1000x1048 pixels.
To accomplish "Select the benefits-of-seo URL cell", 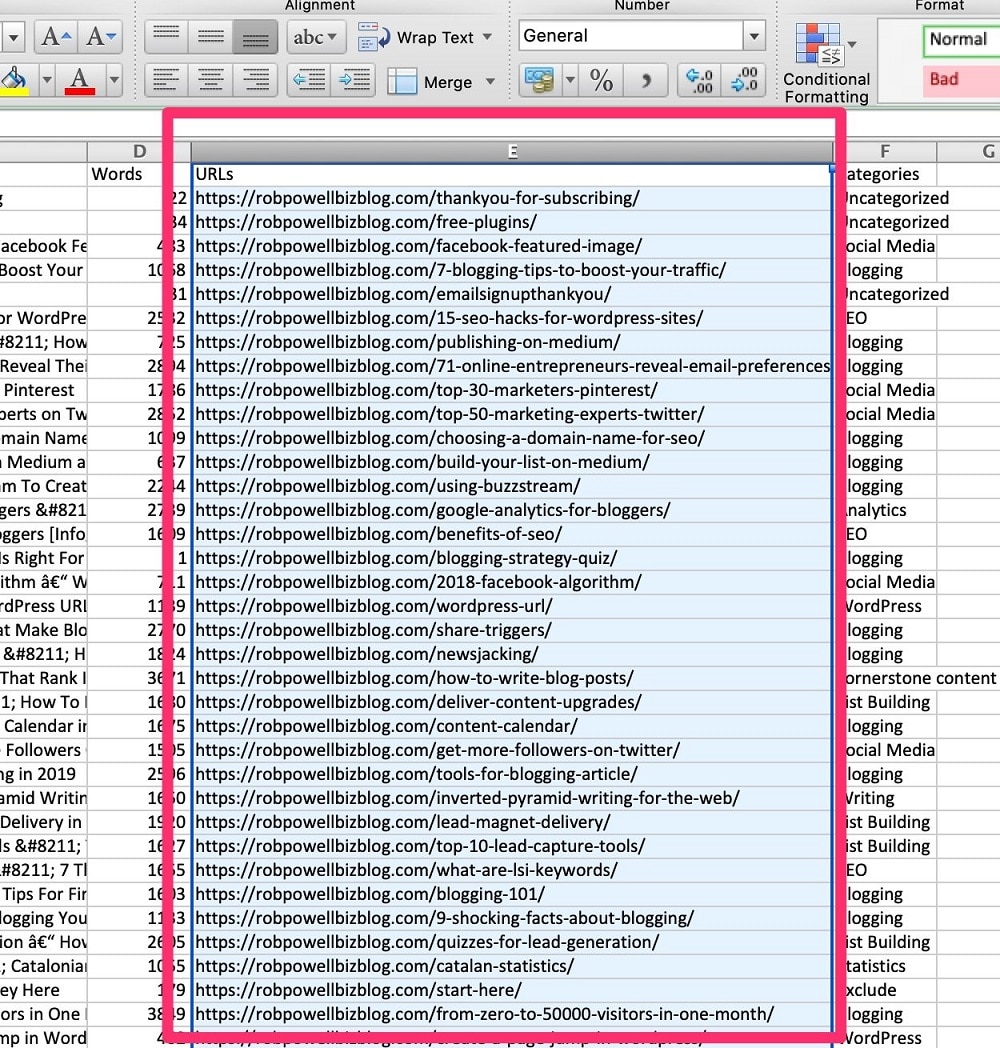I will (512, 534).
